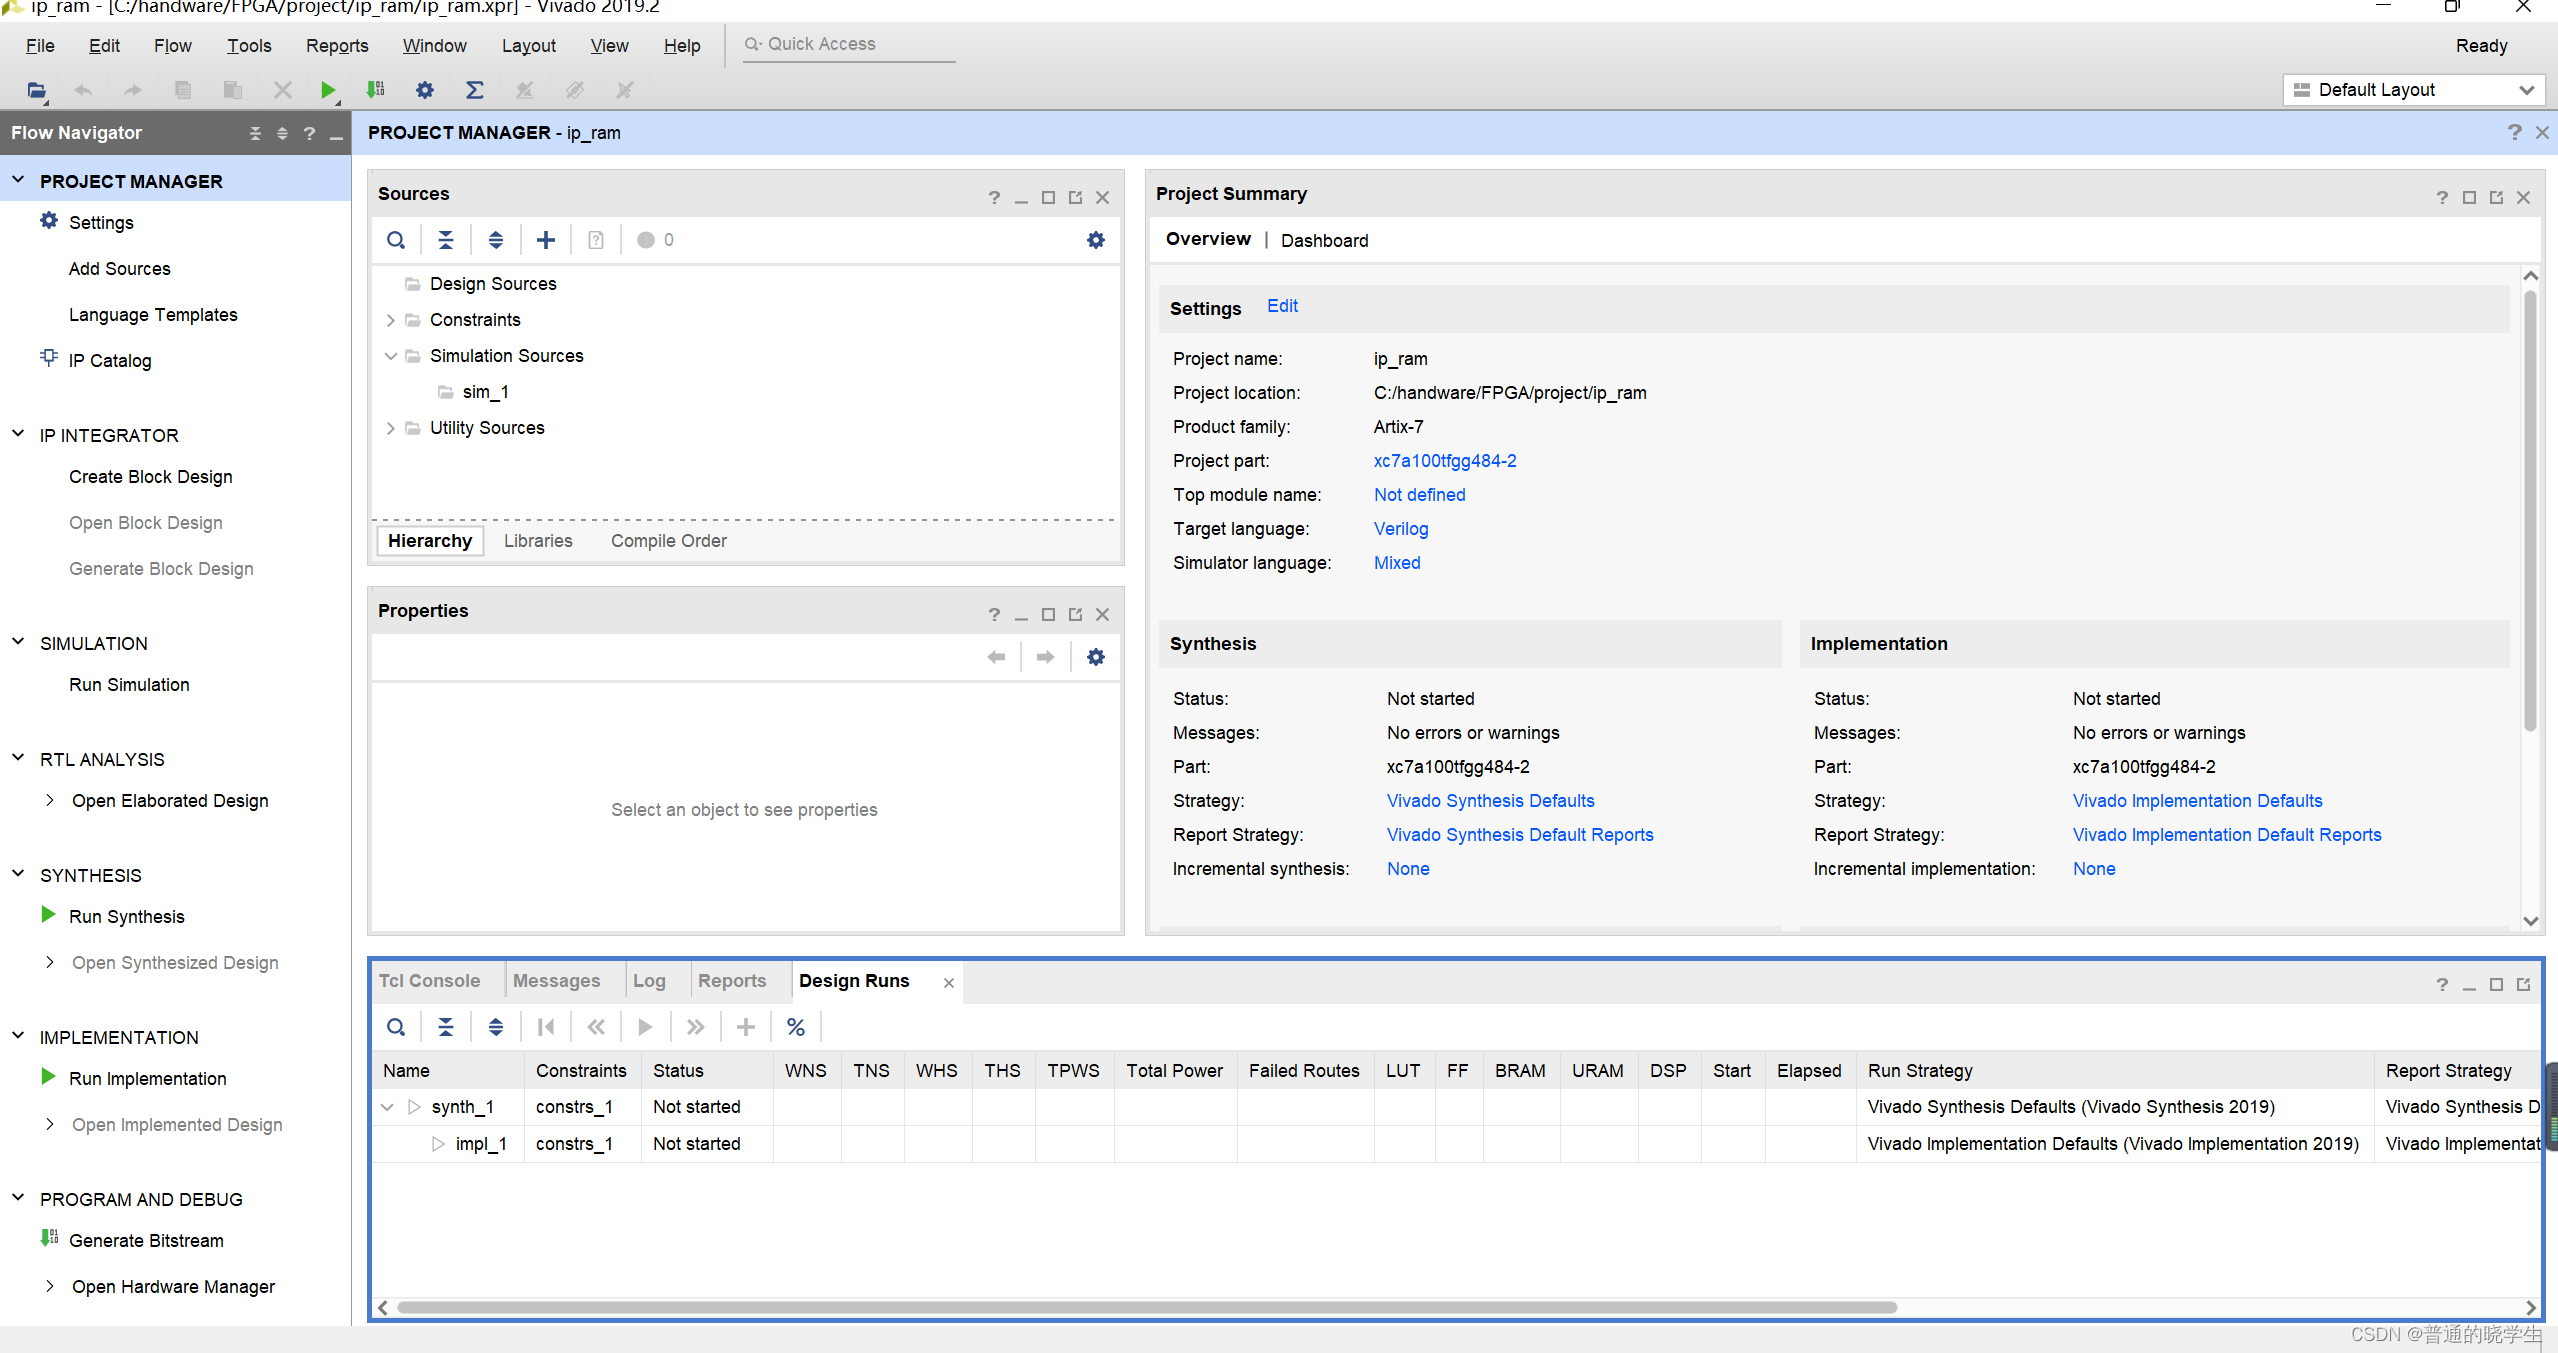Click the percent icon in Design Runs
This screenshot has height=1353, width=2558.
point(795,1027)
